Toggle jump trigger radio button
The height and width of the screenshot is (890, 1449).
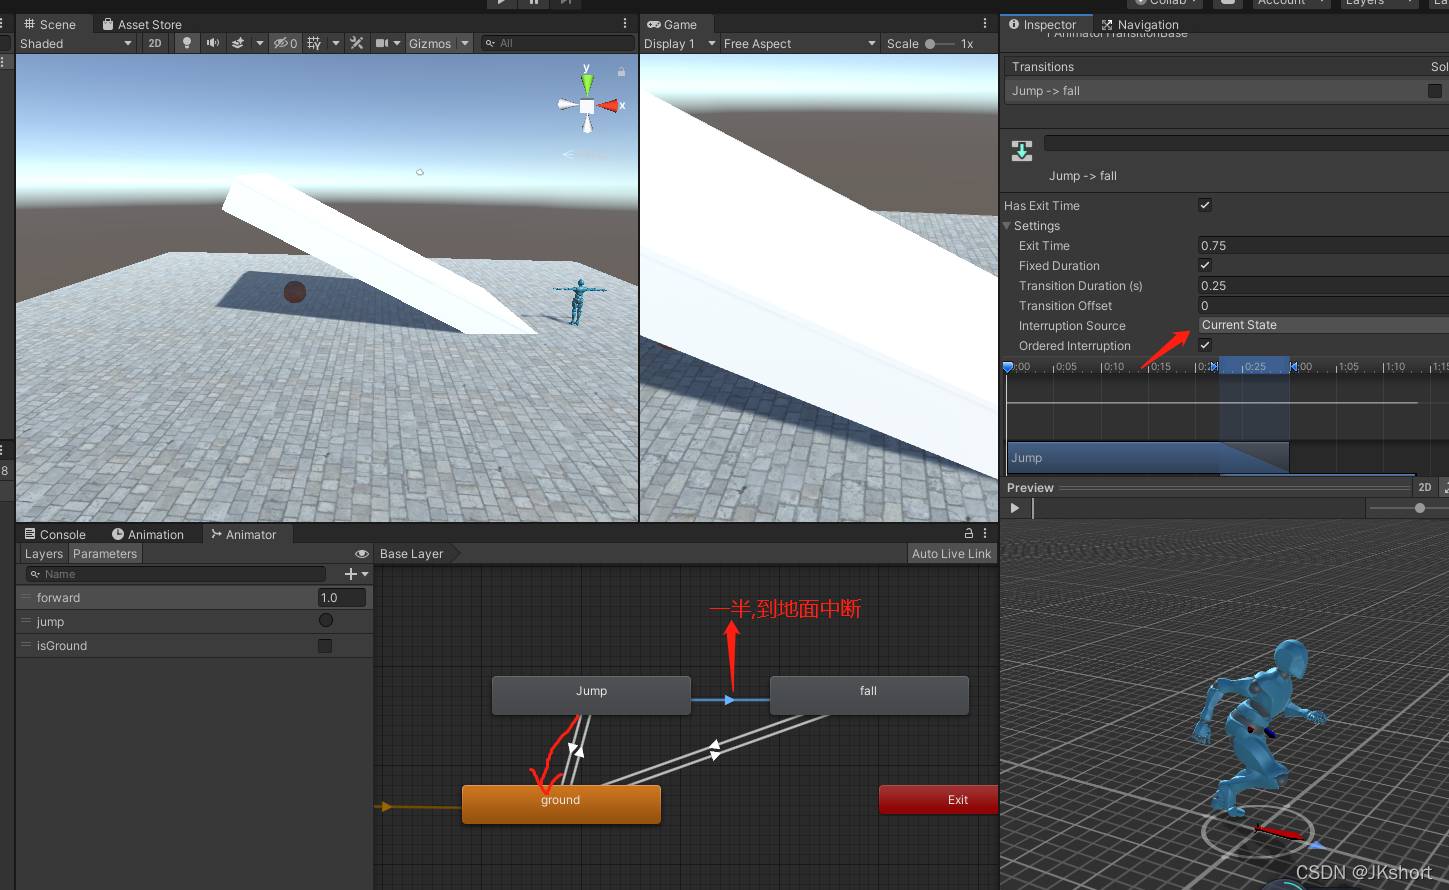[x=326, y=621]
